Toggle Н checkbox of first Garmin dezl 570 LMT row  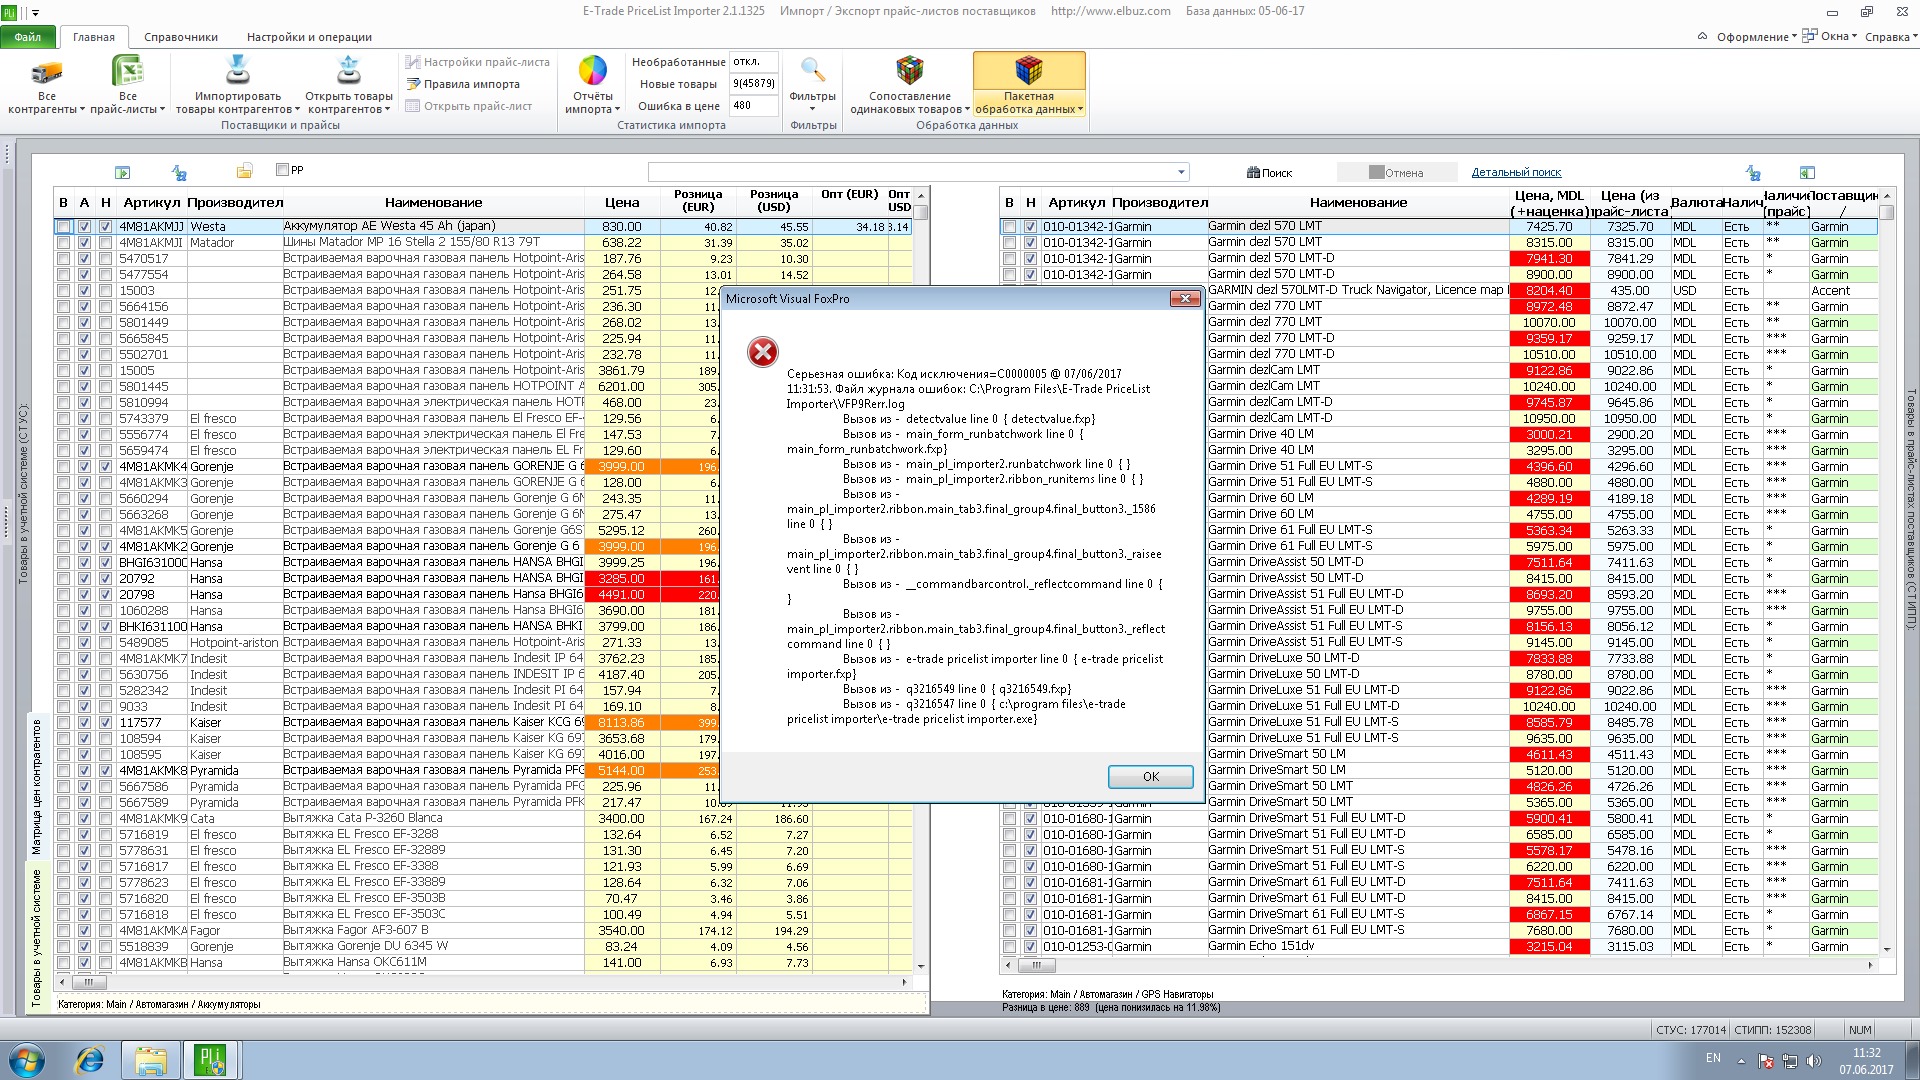[x=1030, y=227]
